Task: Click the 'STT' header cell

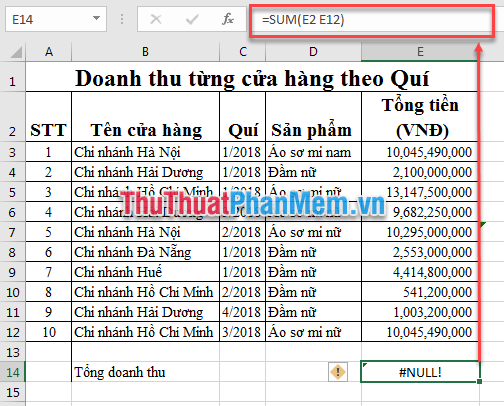Action: coord(49,117)
